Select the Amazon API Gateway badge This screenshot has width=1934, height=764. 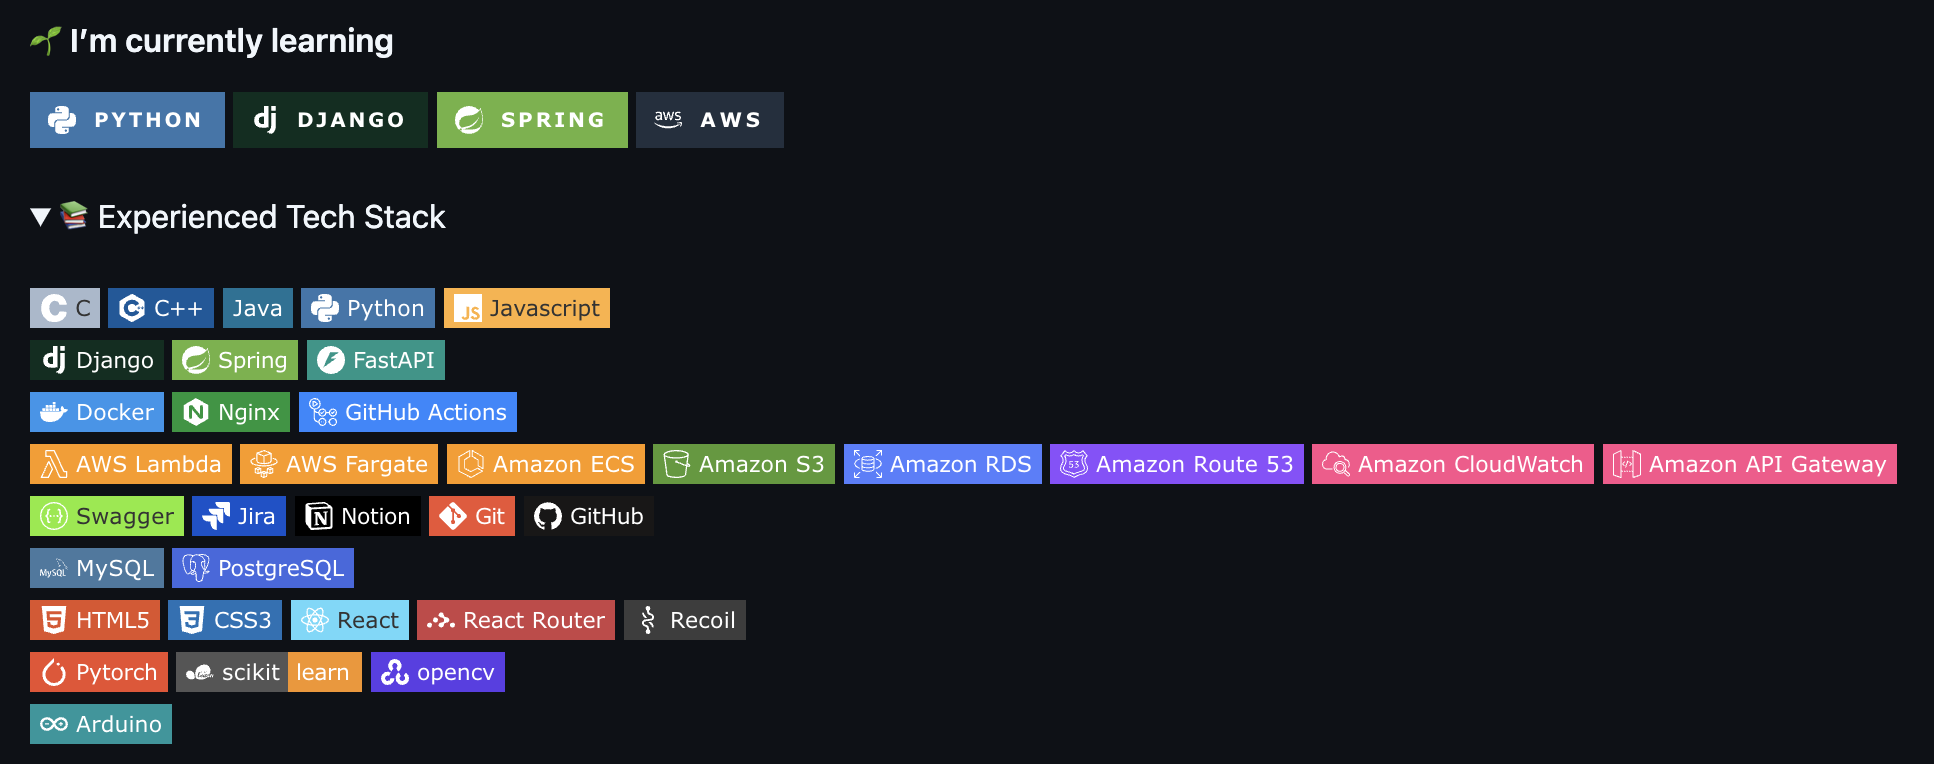coord(1749,464)
